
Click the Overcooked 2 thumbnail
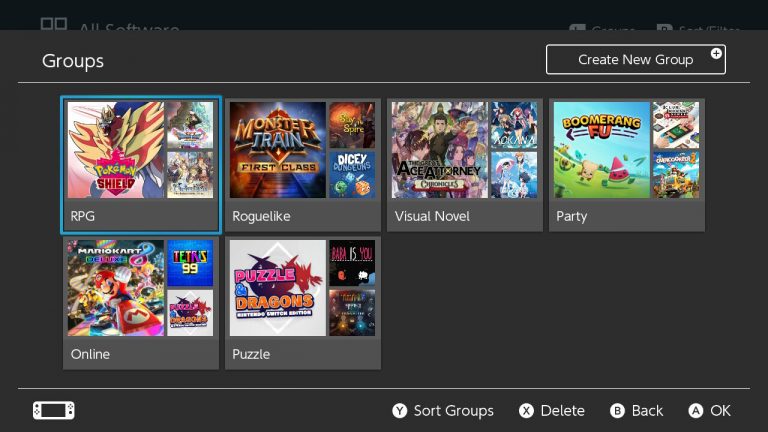point(676,175)
